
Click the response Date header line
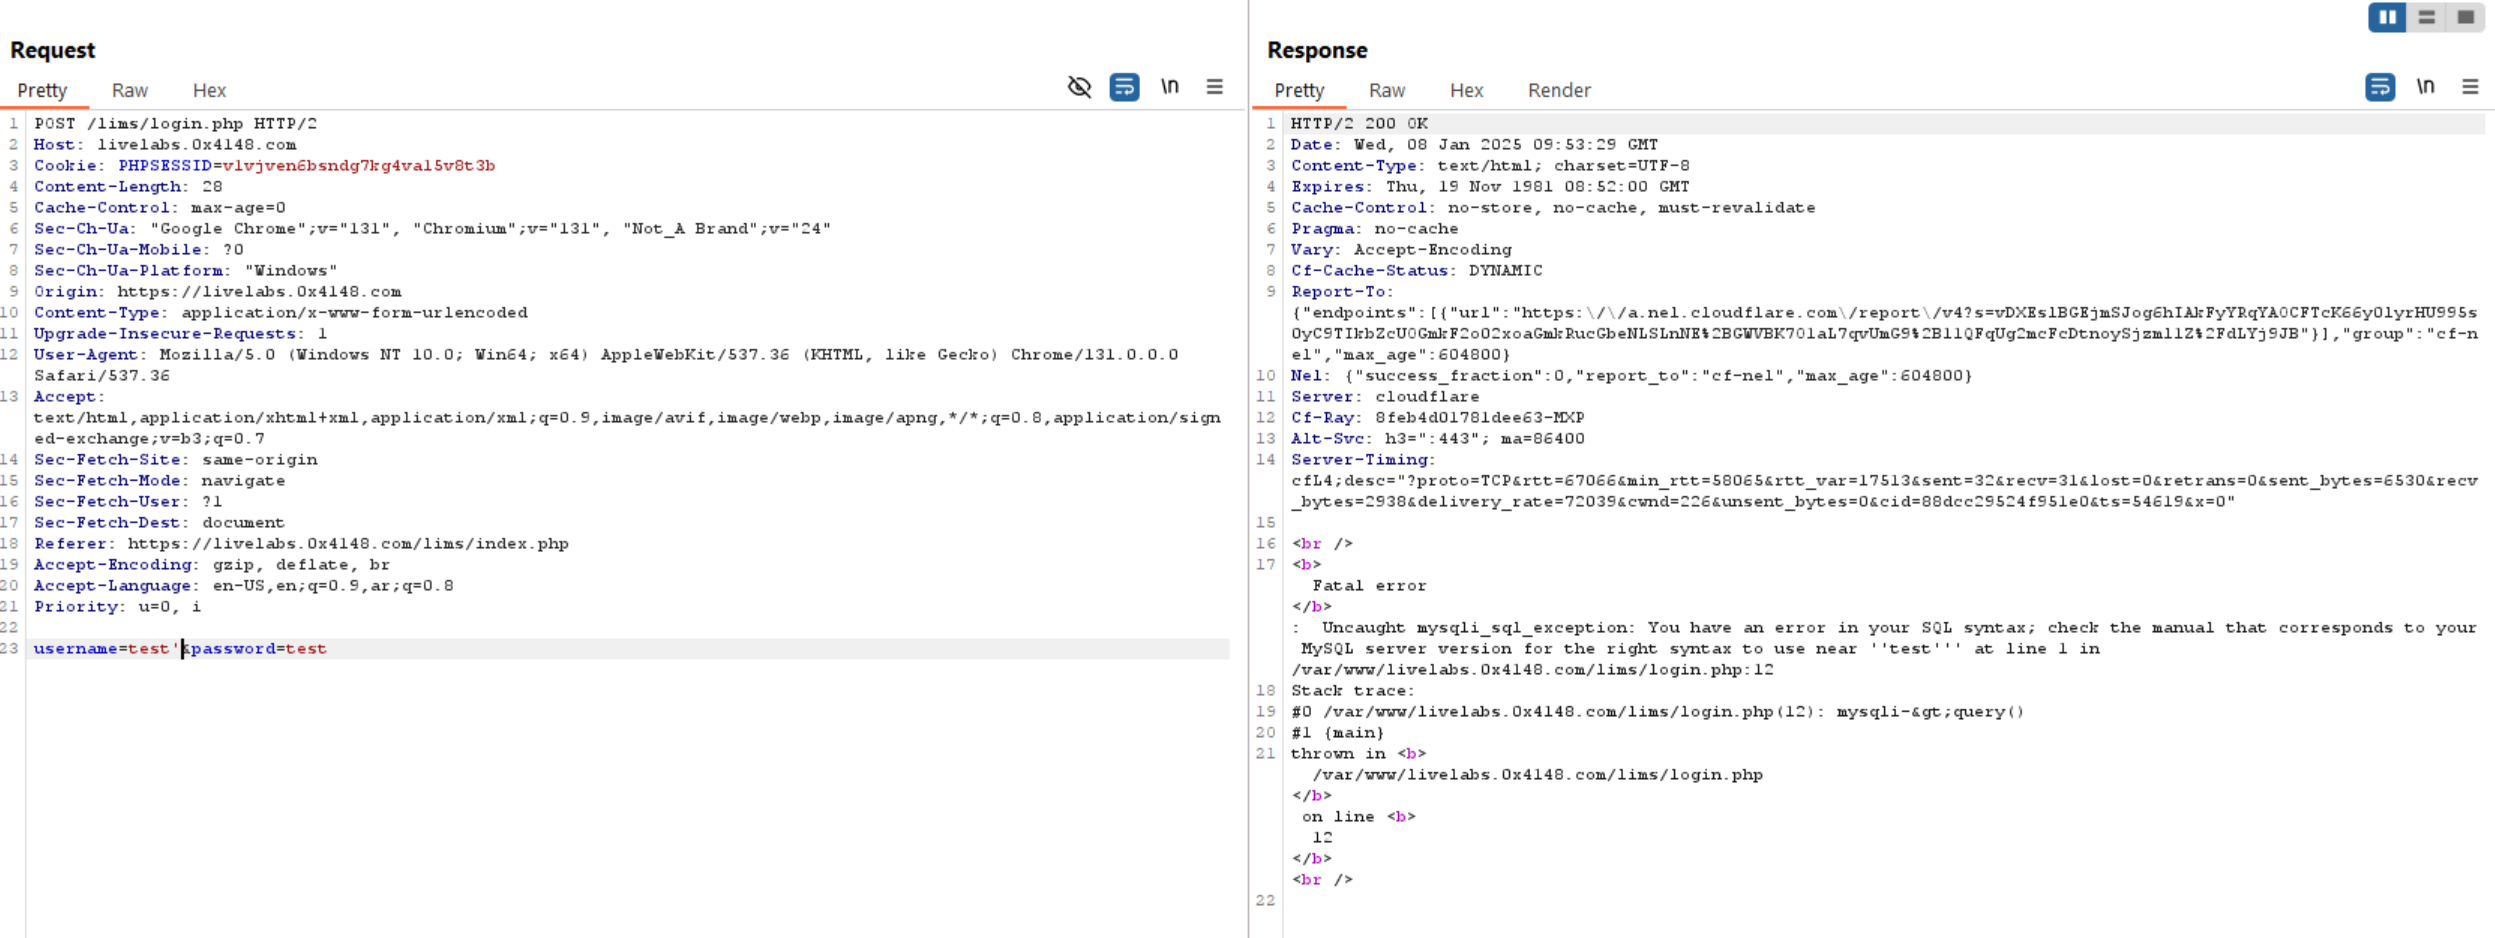coord(1474,145)
